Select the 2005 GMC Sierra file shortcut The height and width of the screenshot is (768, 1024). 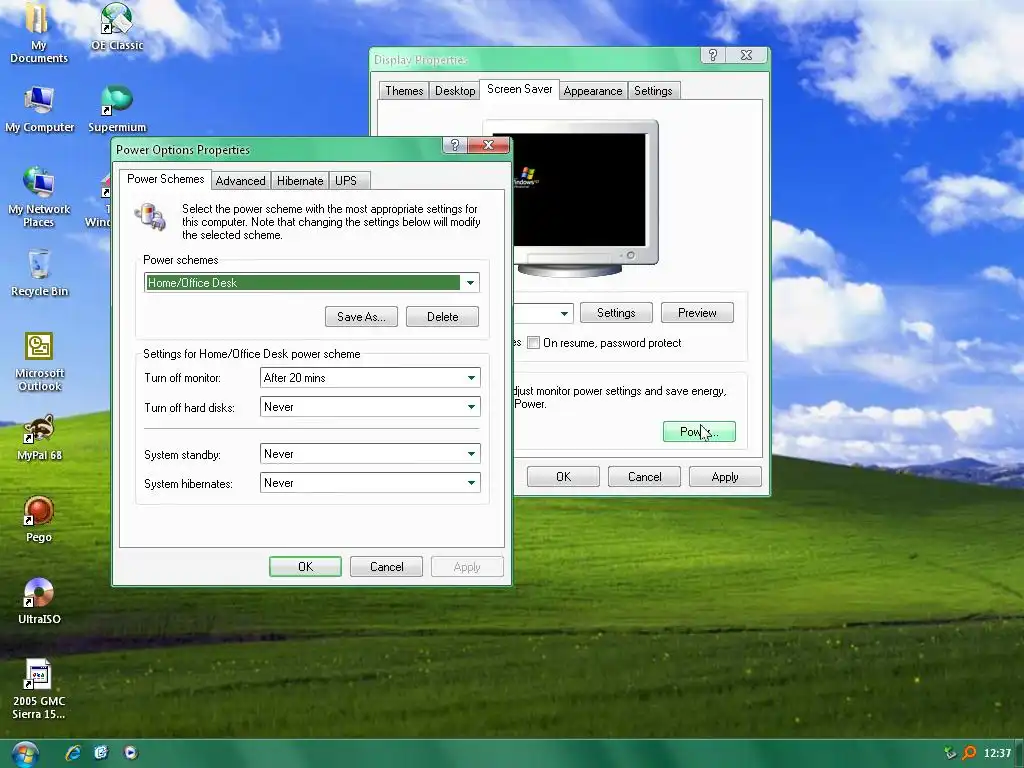[39, 689]
